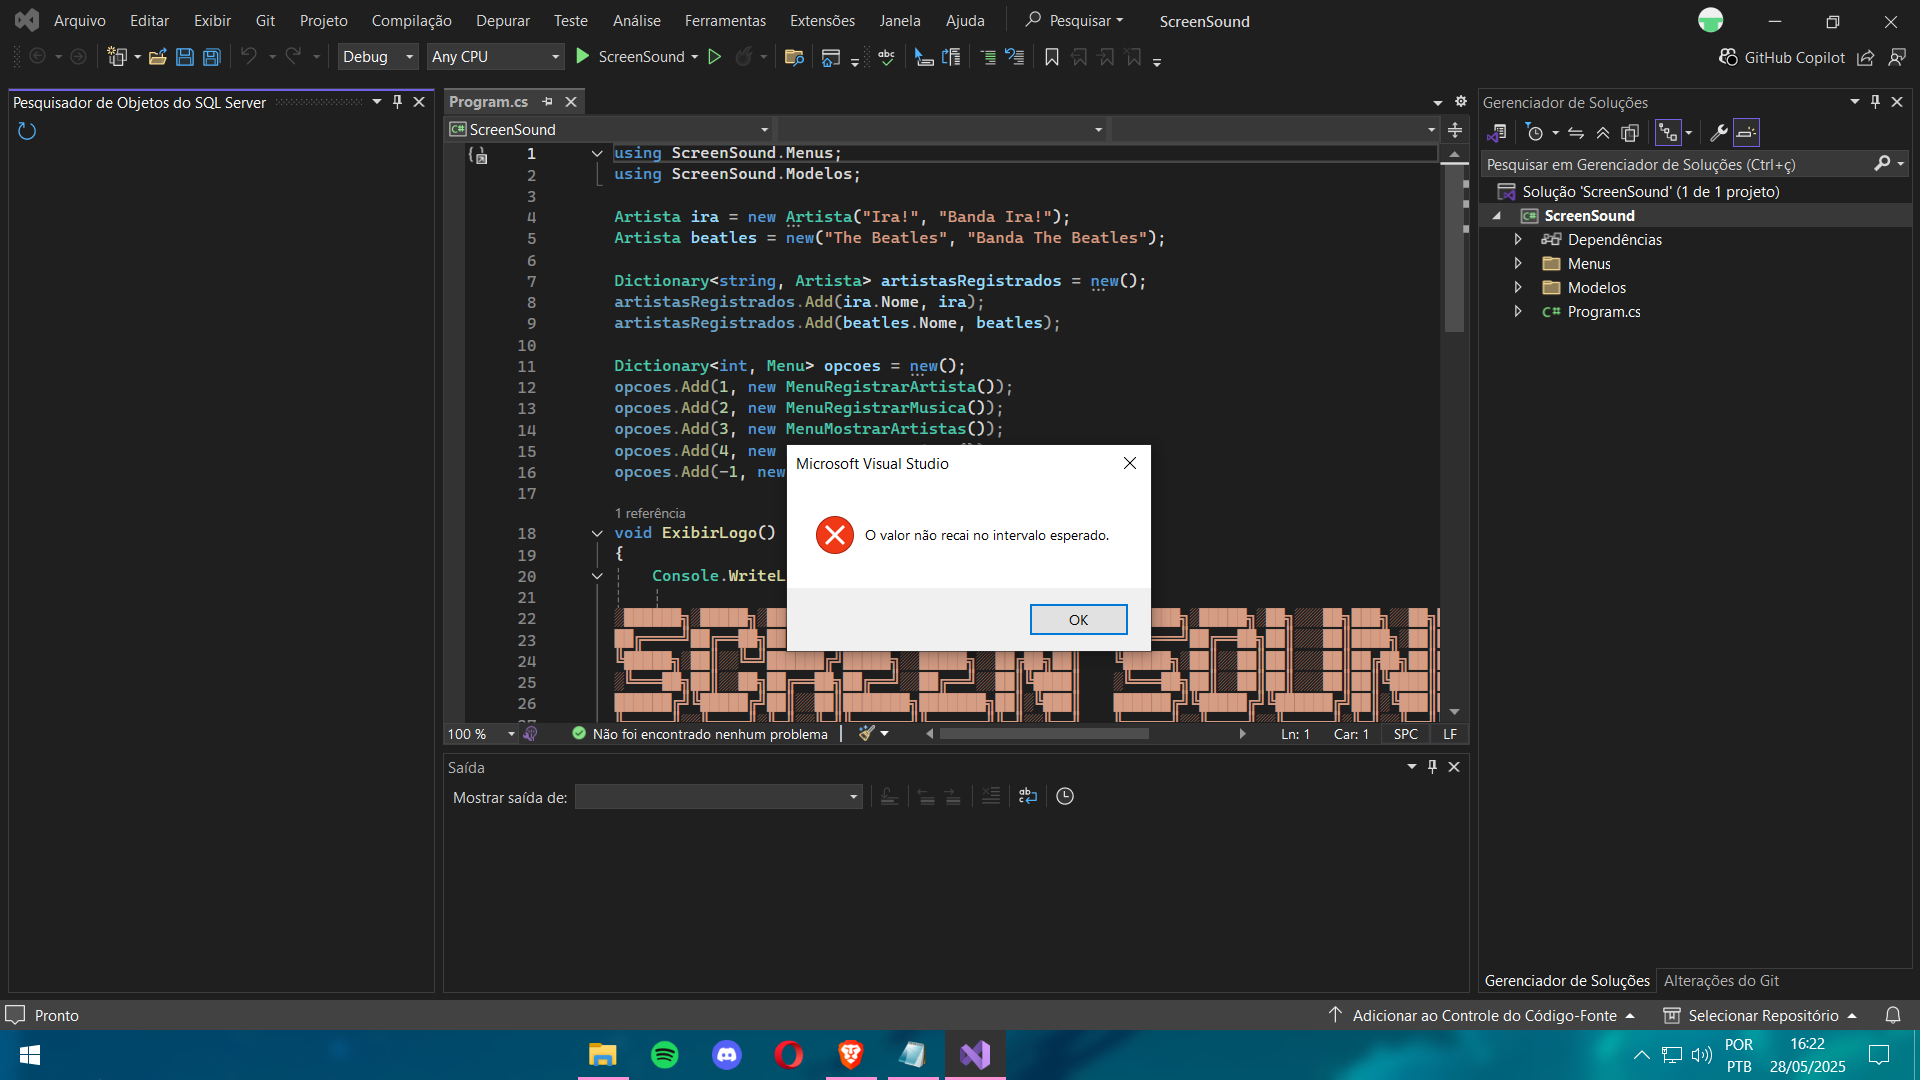Click OK in the error dialog
Viewport: 1920px width, 1080px height.
click(1078, 620)
